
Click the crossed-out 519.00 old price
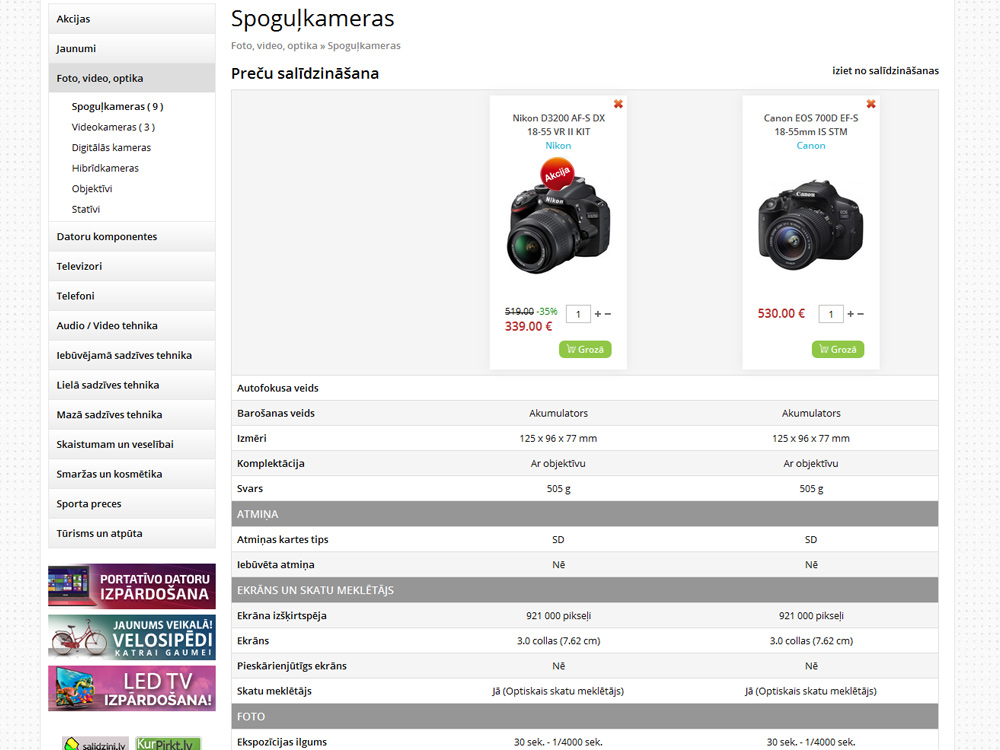pos(519,311)
